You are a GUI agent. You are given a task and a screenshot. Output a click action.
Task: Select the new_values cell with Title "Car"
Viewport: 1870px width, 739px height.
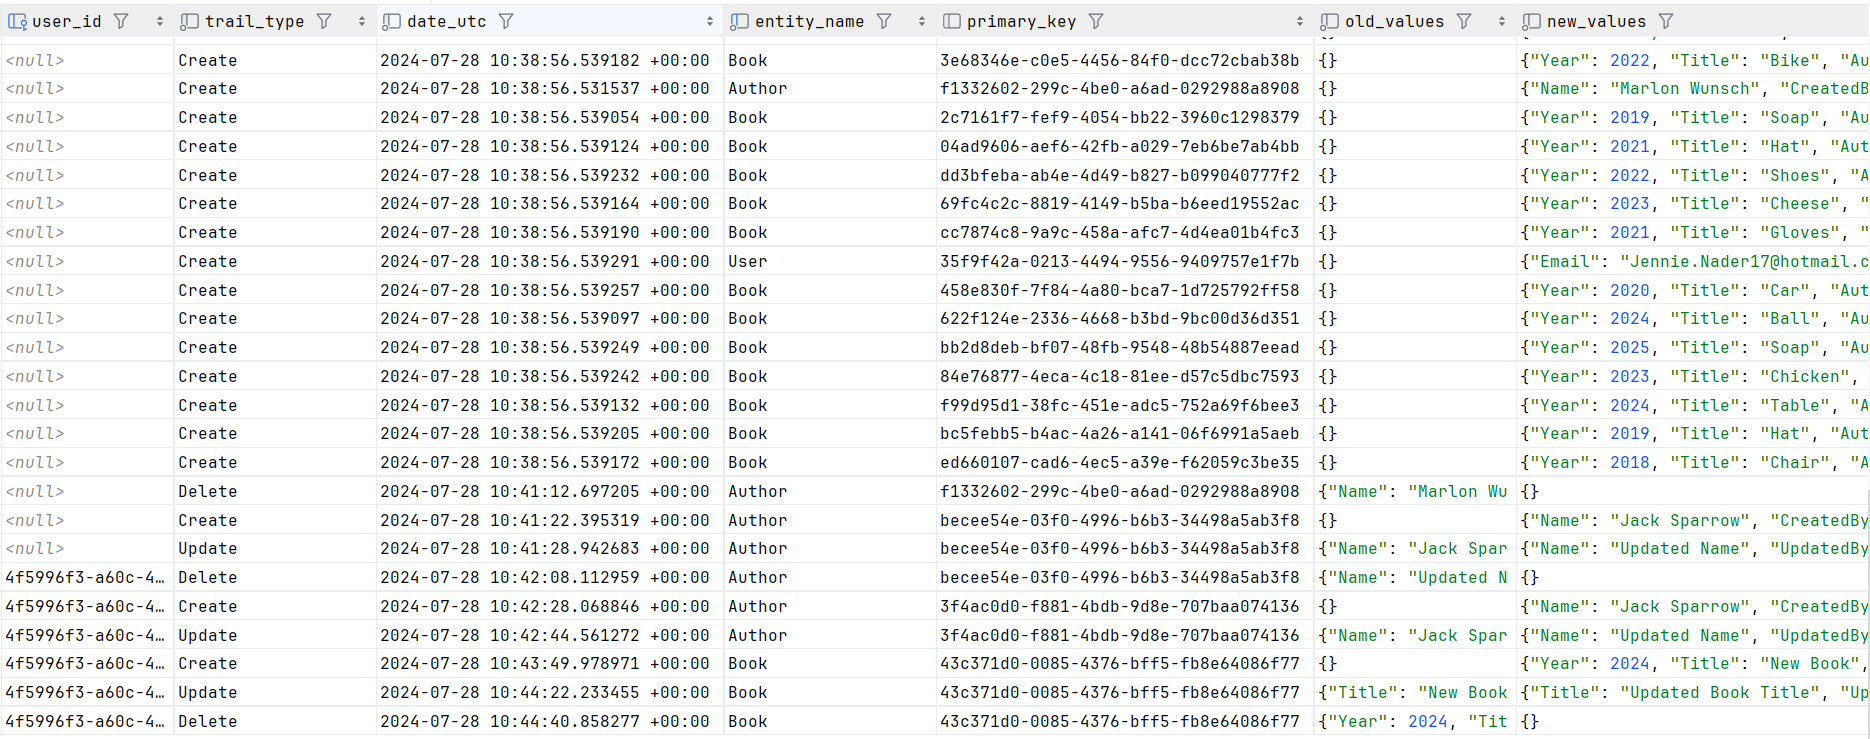click(x=1693, y=290)
